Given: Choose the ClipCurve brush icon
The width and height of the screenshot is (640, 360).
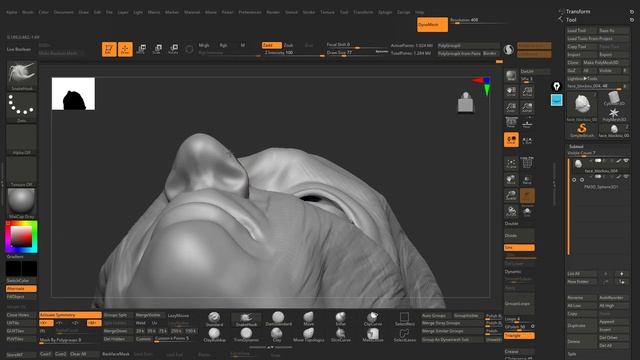Looking at the screenshot, I should pos(373,319).
